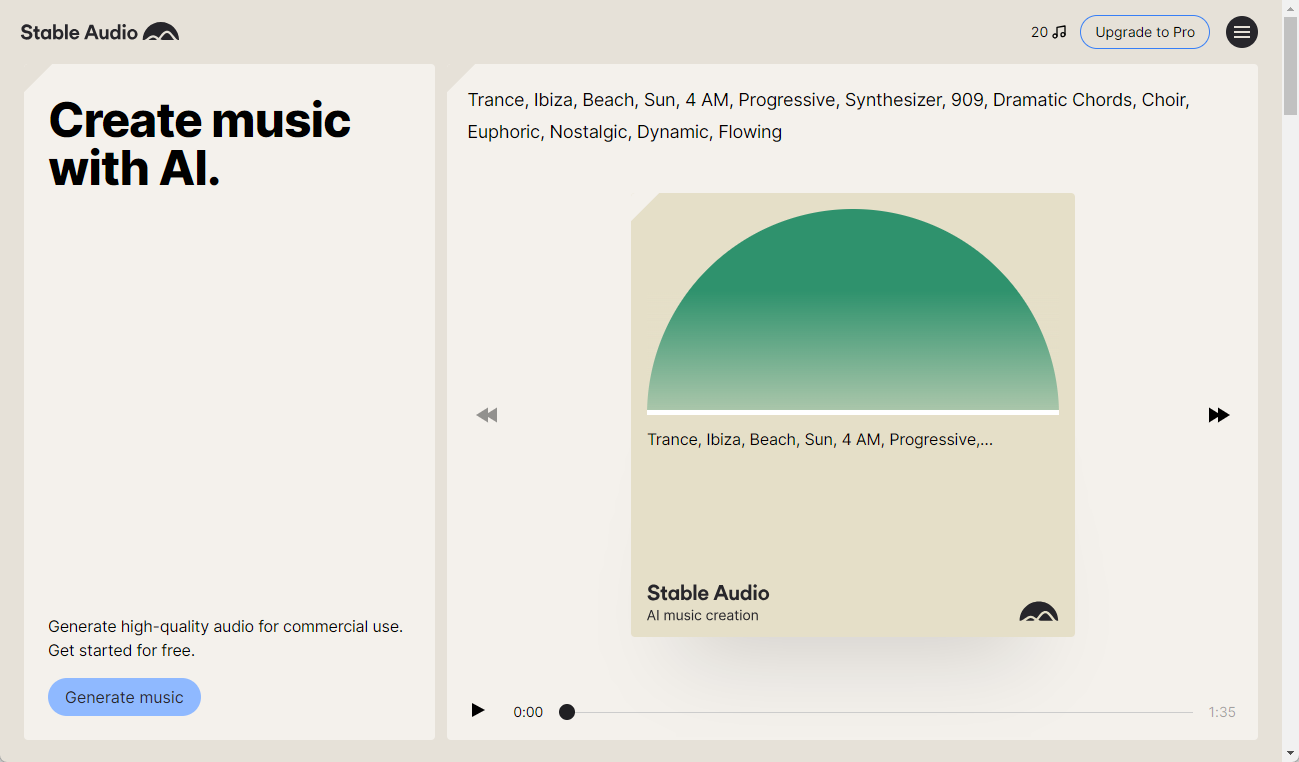This screenshot has width=1299, height=762.
Task: Select the "Trance" prompt tag
Action: [x=496, y=100]
